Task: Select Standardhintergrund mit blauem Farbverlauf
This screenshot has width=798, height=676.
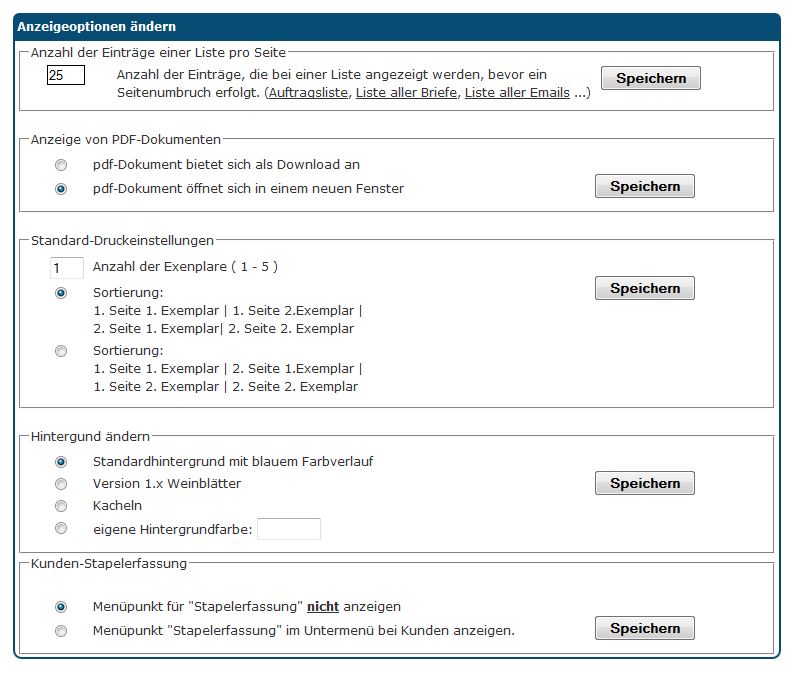Action: coord(61,462)
